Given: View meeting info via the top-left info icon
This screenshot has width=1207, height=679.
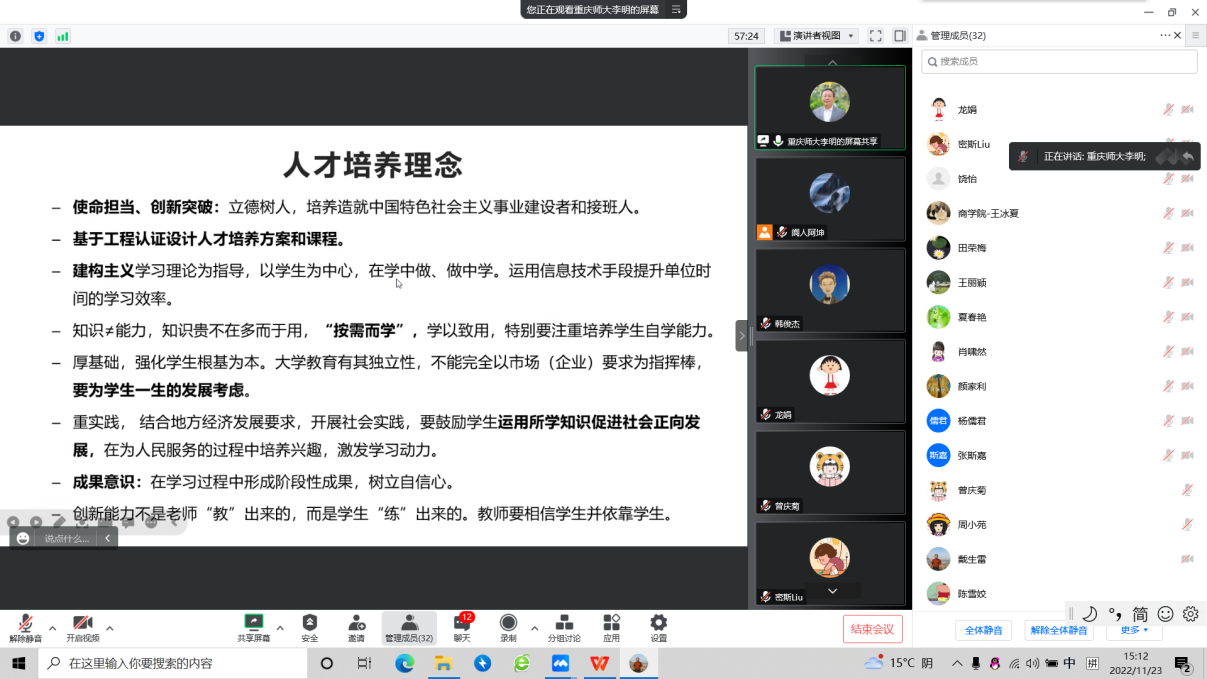Looking at the screenshot, I should click(x=14, y=35).
